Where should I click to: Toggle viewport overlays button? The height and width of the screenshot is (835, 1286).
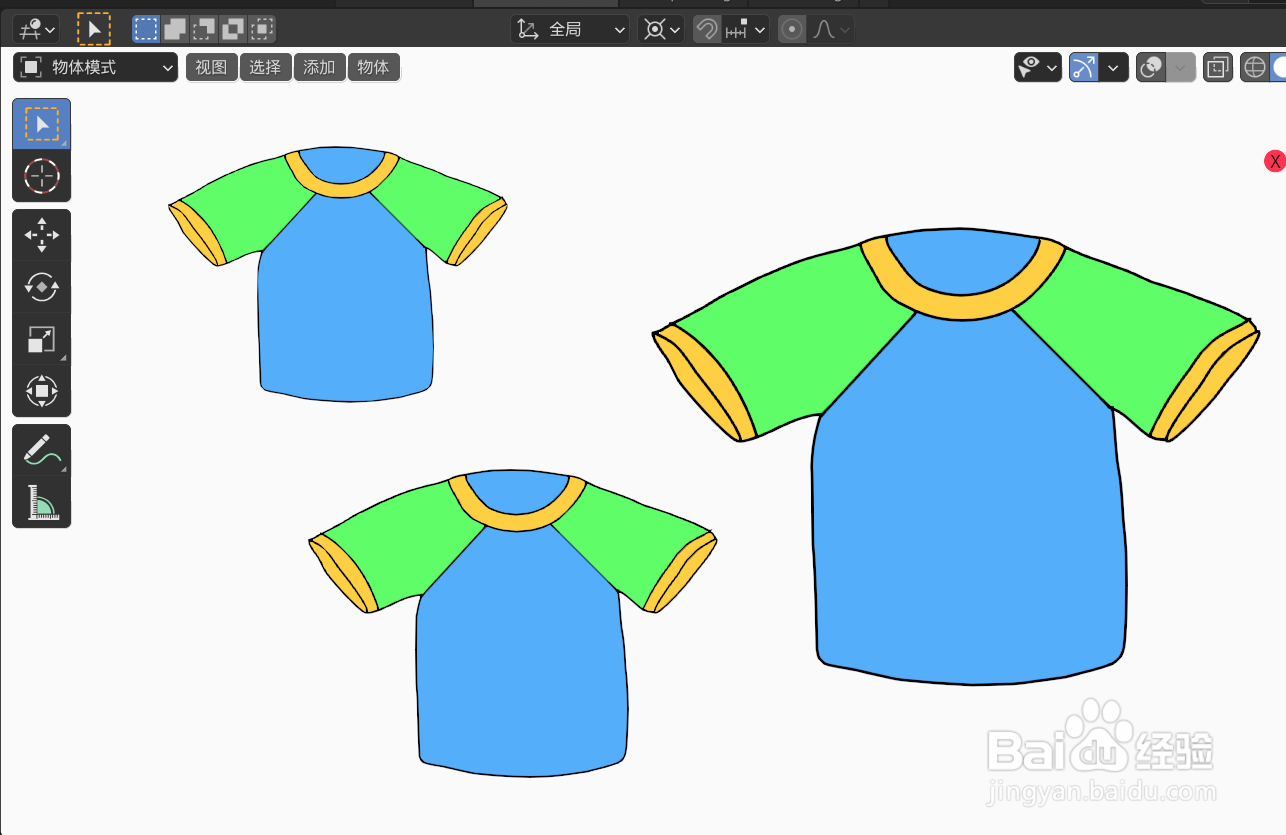(x=1151, y=67)
